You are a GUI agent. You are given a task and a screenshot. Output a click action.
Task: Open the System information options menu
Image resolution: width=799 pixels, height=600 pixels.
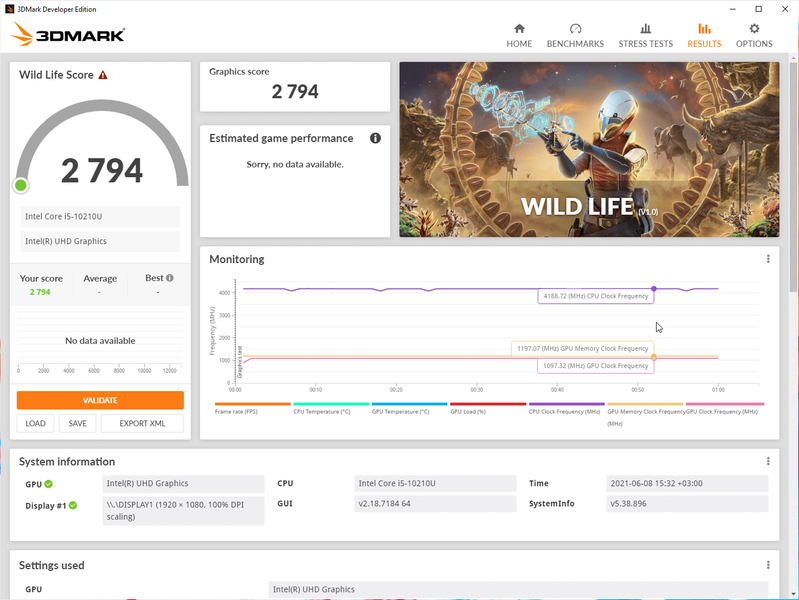(768, 461)
